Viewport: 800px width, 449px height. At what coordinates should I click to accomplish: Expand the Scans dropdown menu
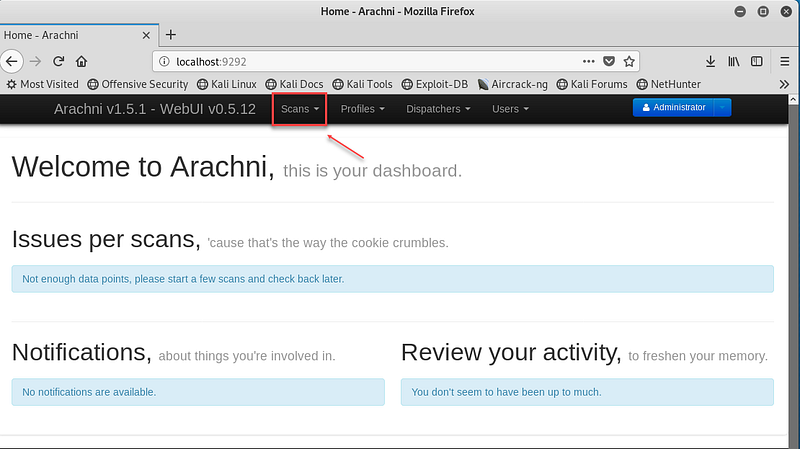click(300, 109)
